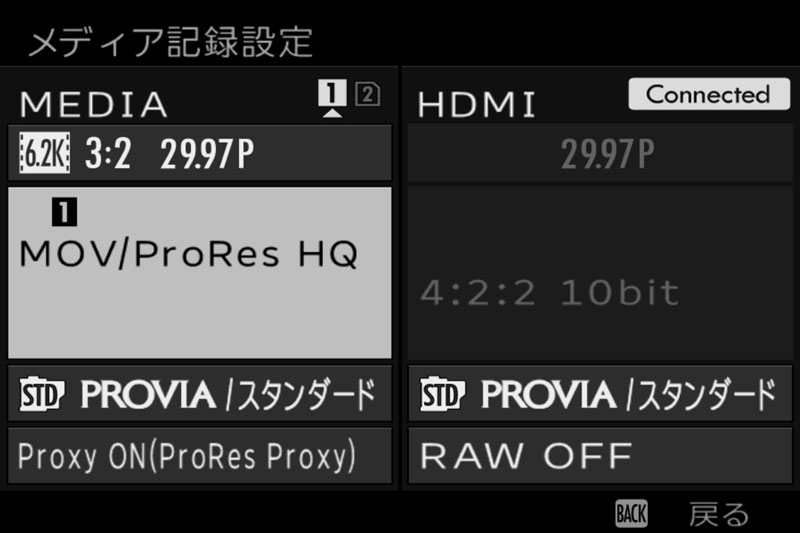Viewport: 800px width, 533px height.
Task: Click the small triangle marker under slot 1
Action: (x=332, y=113)
